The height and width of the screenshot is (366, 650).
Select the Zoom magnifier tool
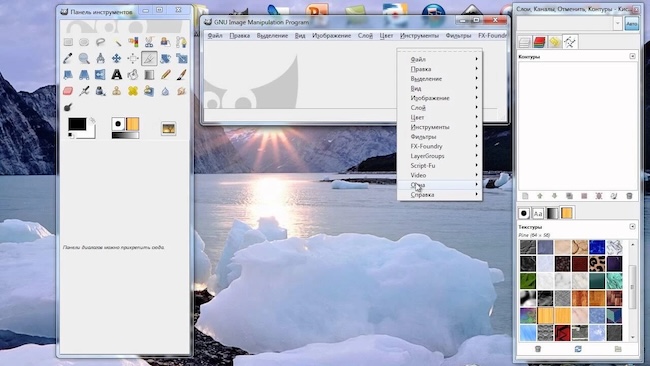tap(84, 58)
